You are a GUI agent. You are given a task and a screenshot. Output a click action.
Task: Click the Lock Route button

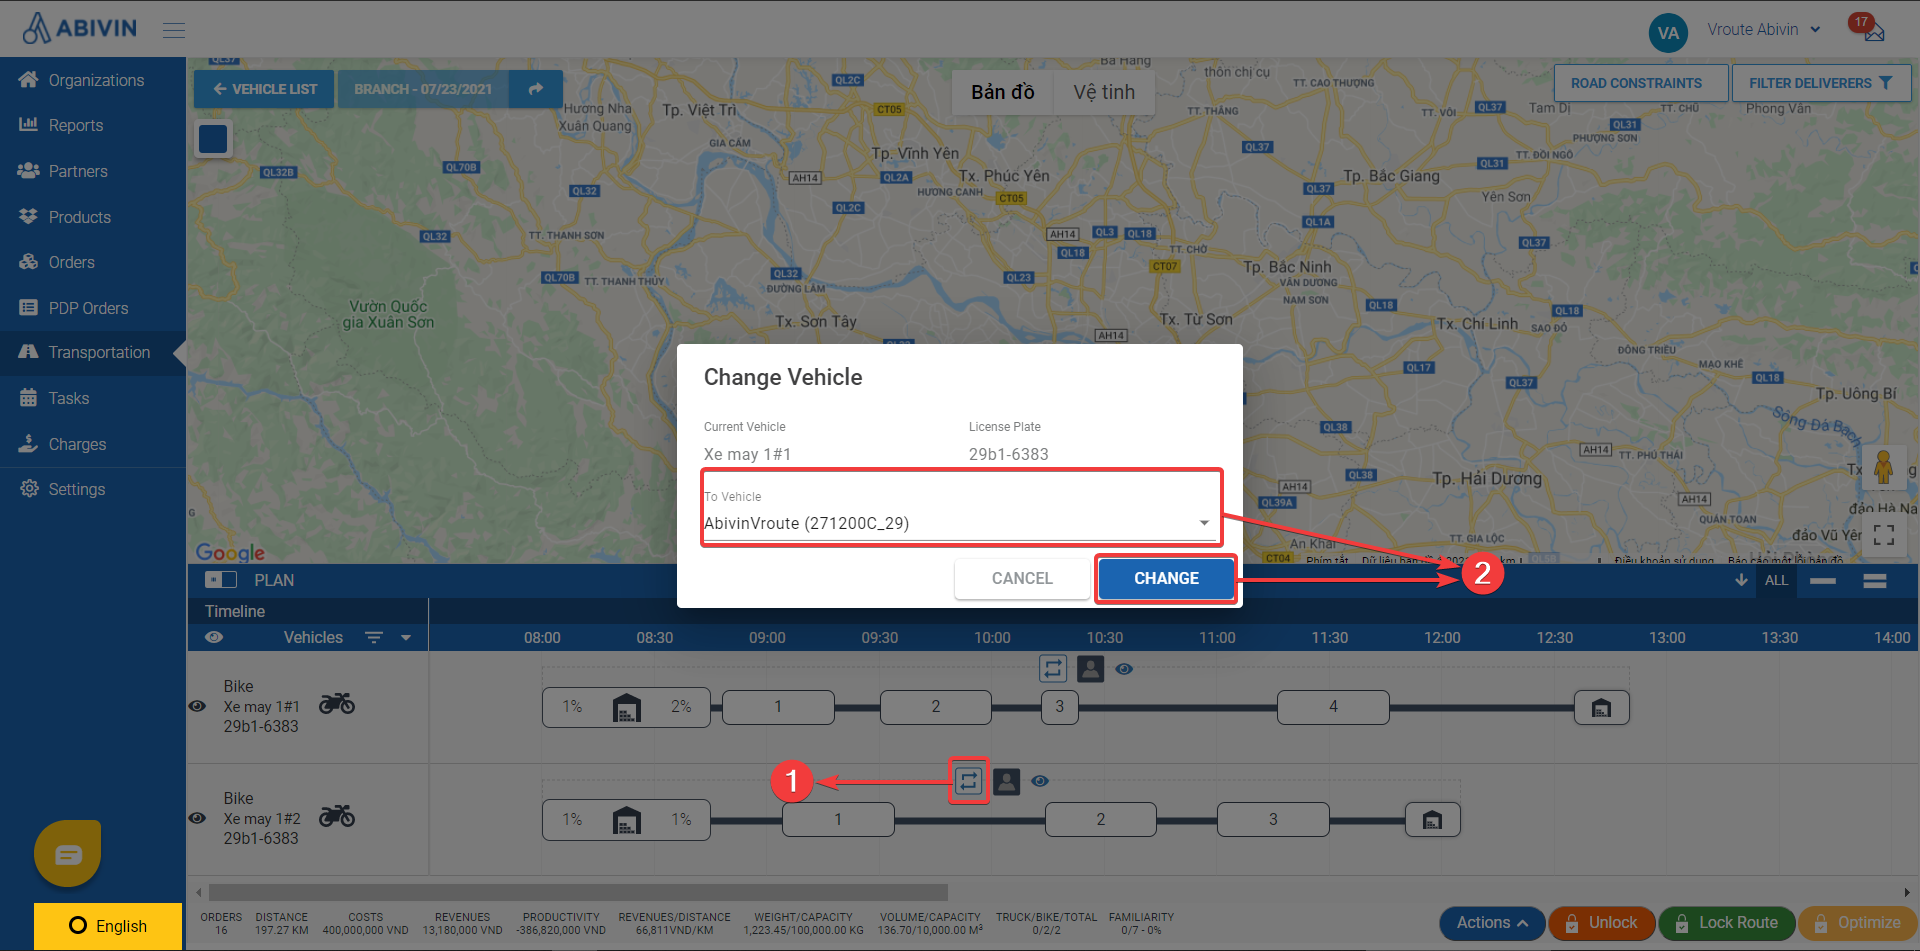1727,923
